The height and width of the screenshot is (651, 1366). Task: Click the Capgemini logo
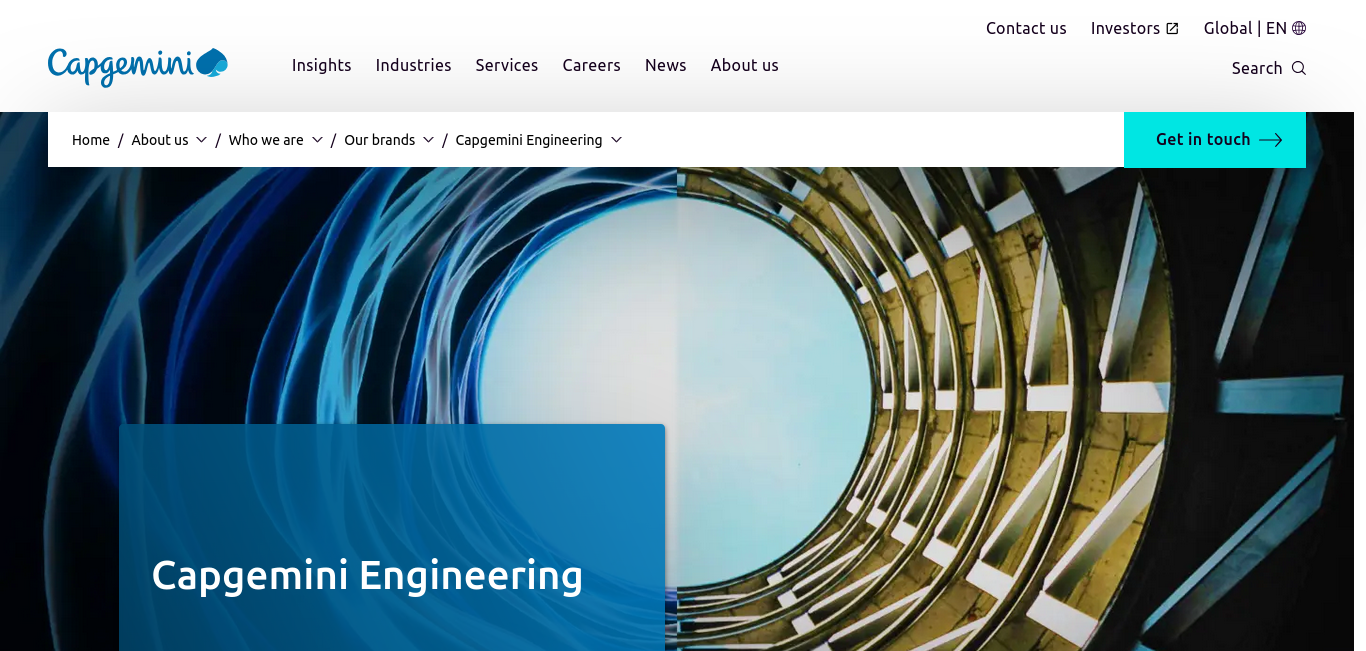tap(138, 66)
